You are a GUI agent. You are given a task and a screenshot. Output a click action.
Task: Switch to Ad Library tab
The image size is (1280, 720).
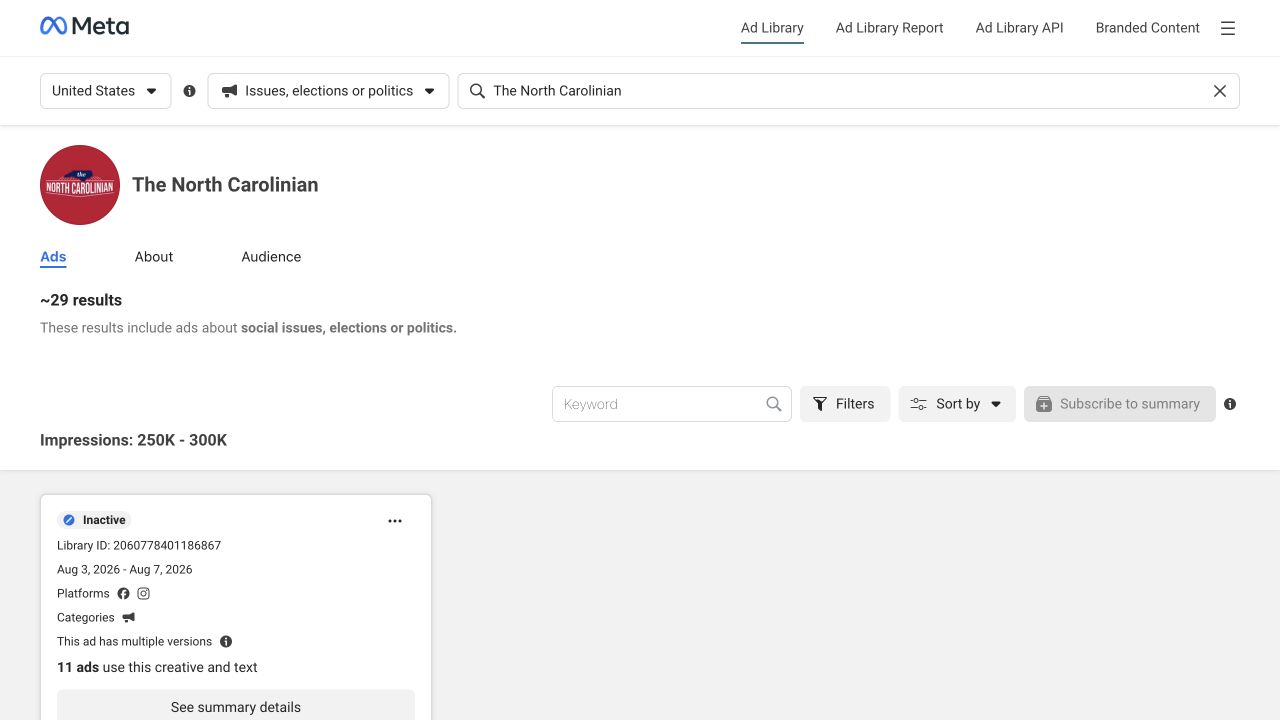(x=772, y=28)
